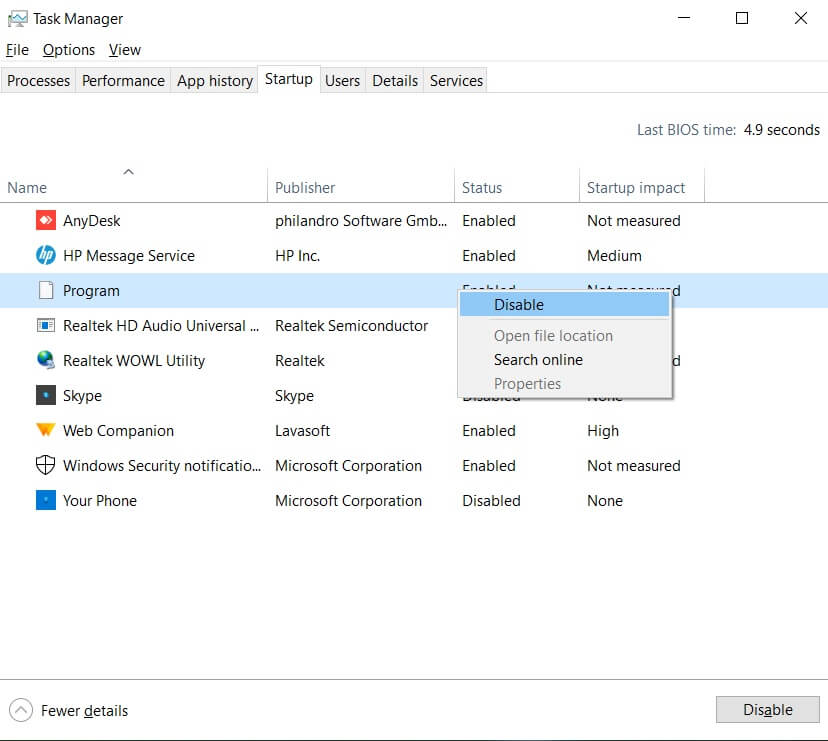Sort by the Name column header
The image size is (828, 741).
[27, 188]
